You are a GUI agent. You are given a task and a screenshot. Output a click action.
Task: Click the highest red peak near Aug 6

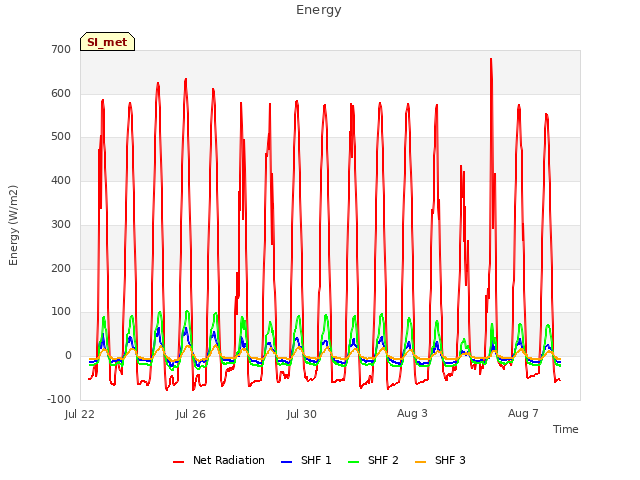(491, 59)
